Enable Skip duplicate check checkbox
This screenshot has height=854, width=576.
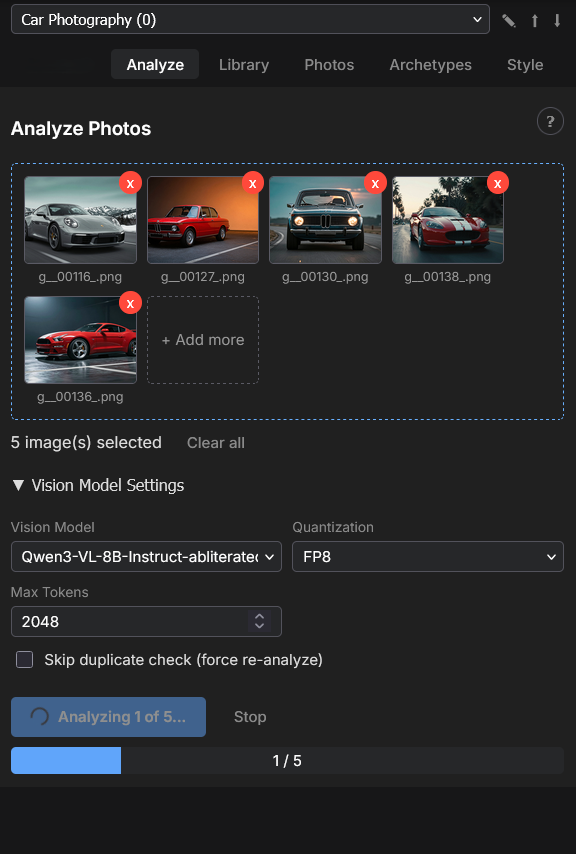[24, 660]
